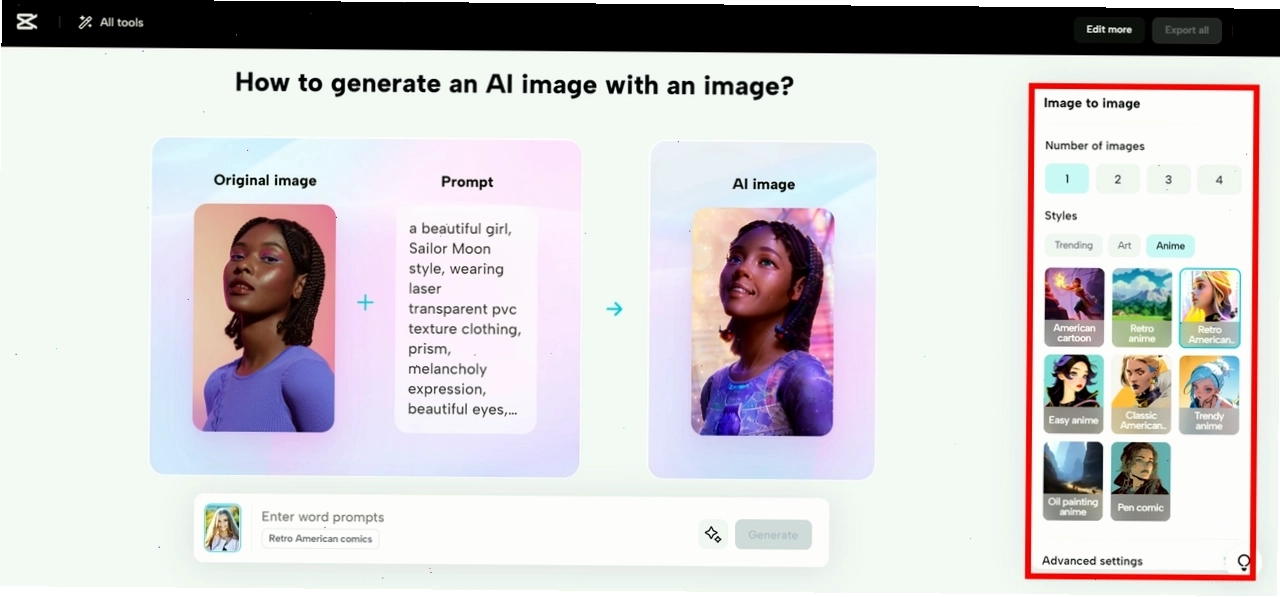Click the CapCut logo icon
The image size is (1280, 597).
pyautogui.click(x=27, y=22)
